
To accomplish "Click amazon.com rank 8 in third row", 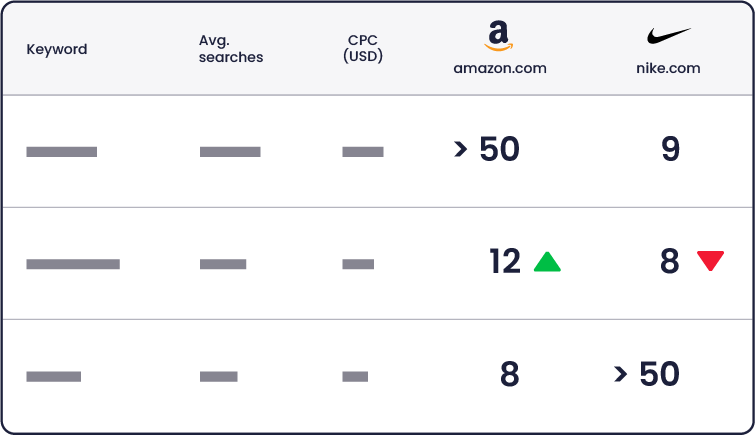I will 509,374.
